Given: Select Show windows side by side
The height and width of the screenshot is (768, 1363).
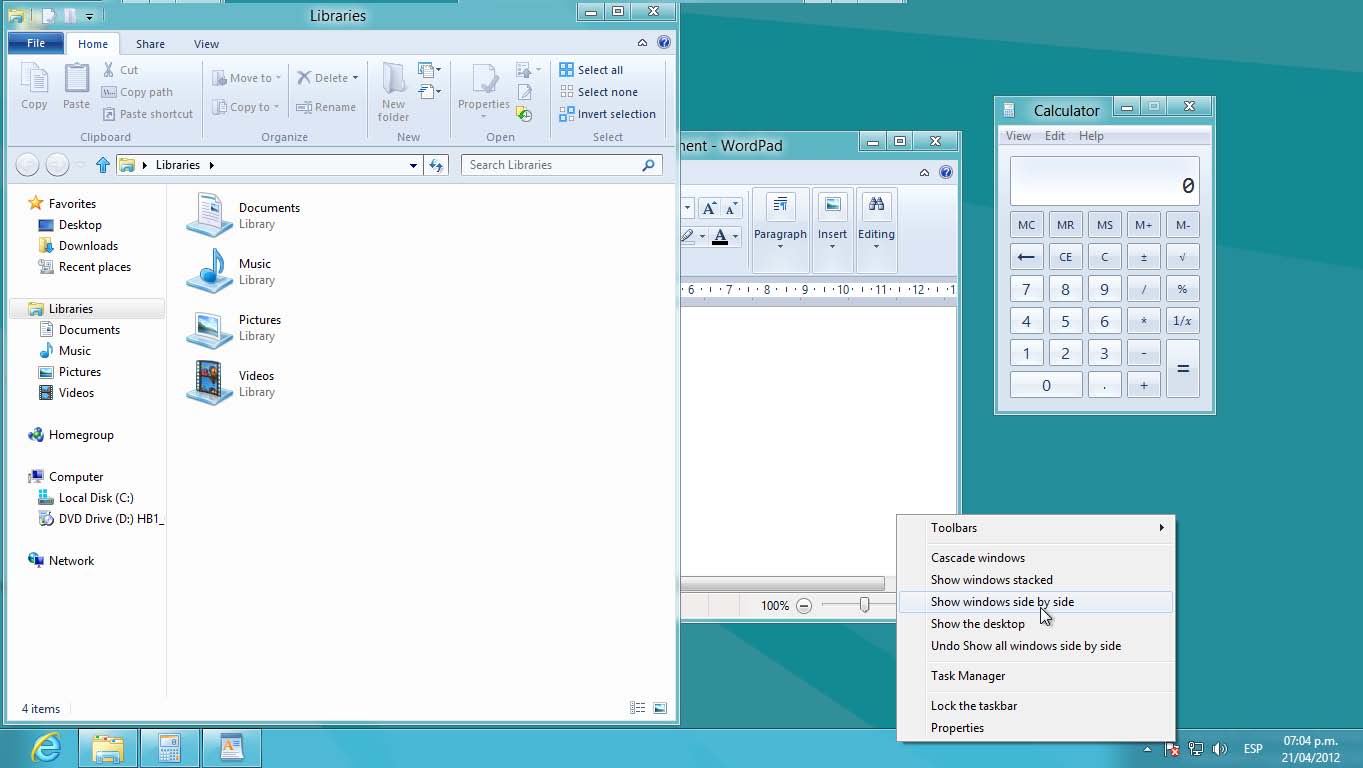Looking at the screenshot, I should pos(1002,602).
